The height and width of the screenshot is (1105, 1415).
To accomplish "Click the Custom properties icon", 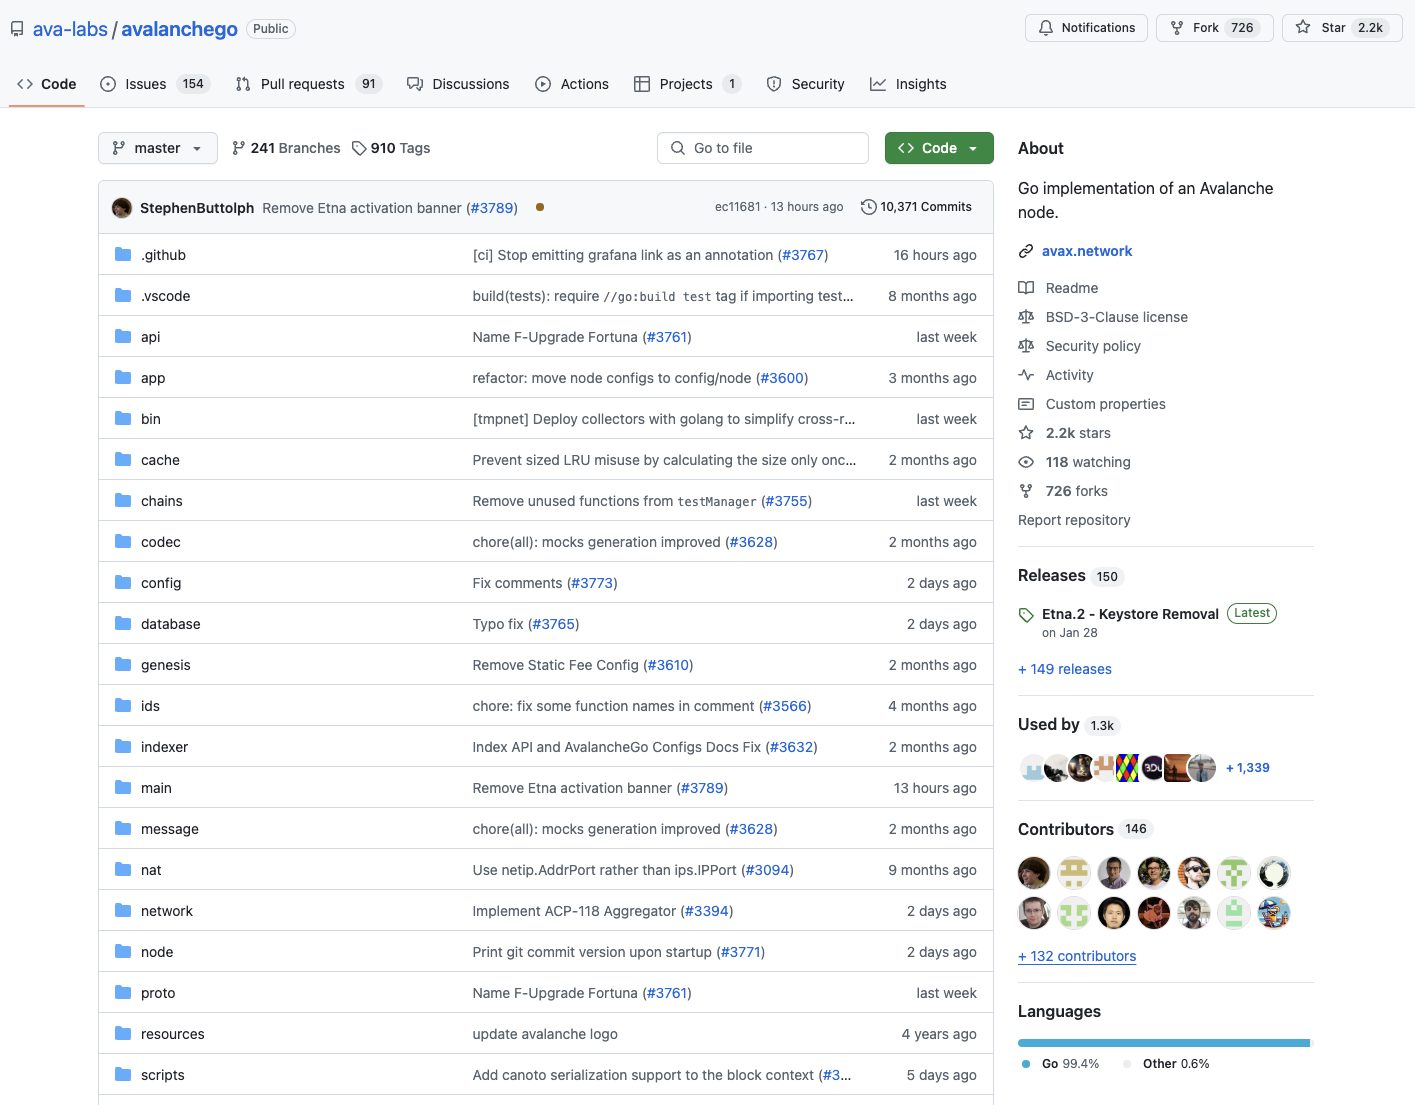I will point(1026,404).
